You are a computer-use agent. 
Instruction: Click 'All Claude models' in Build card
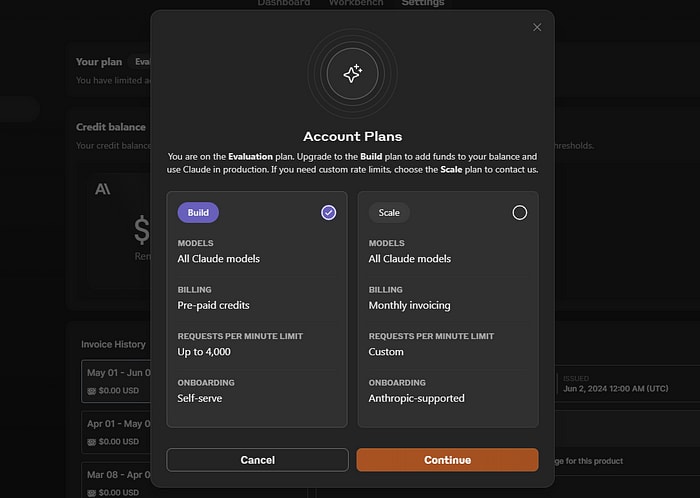tap(218, 259)
